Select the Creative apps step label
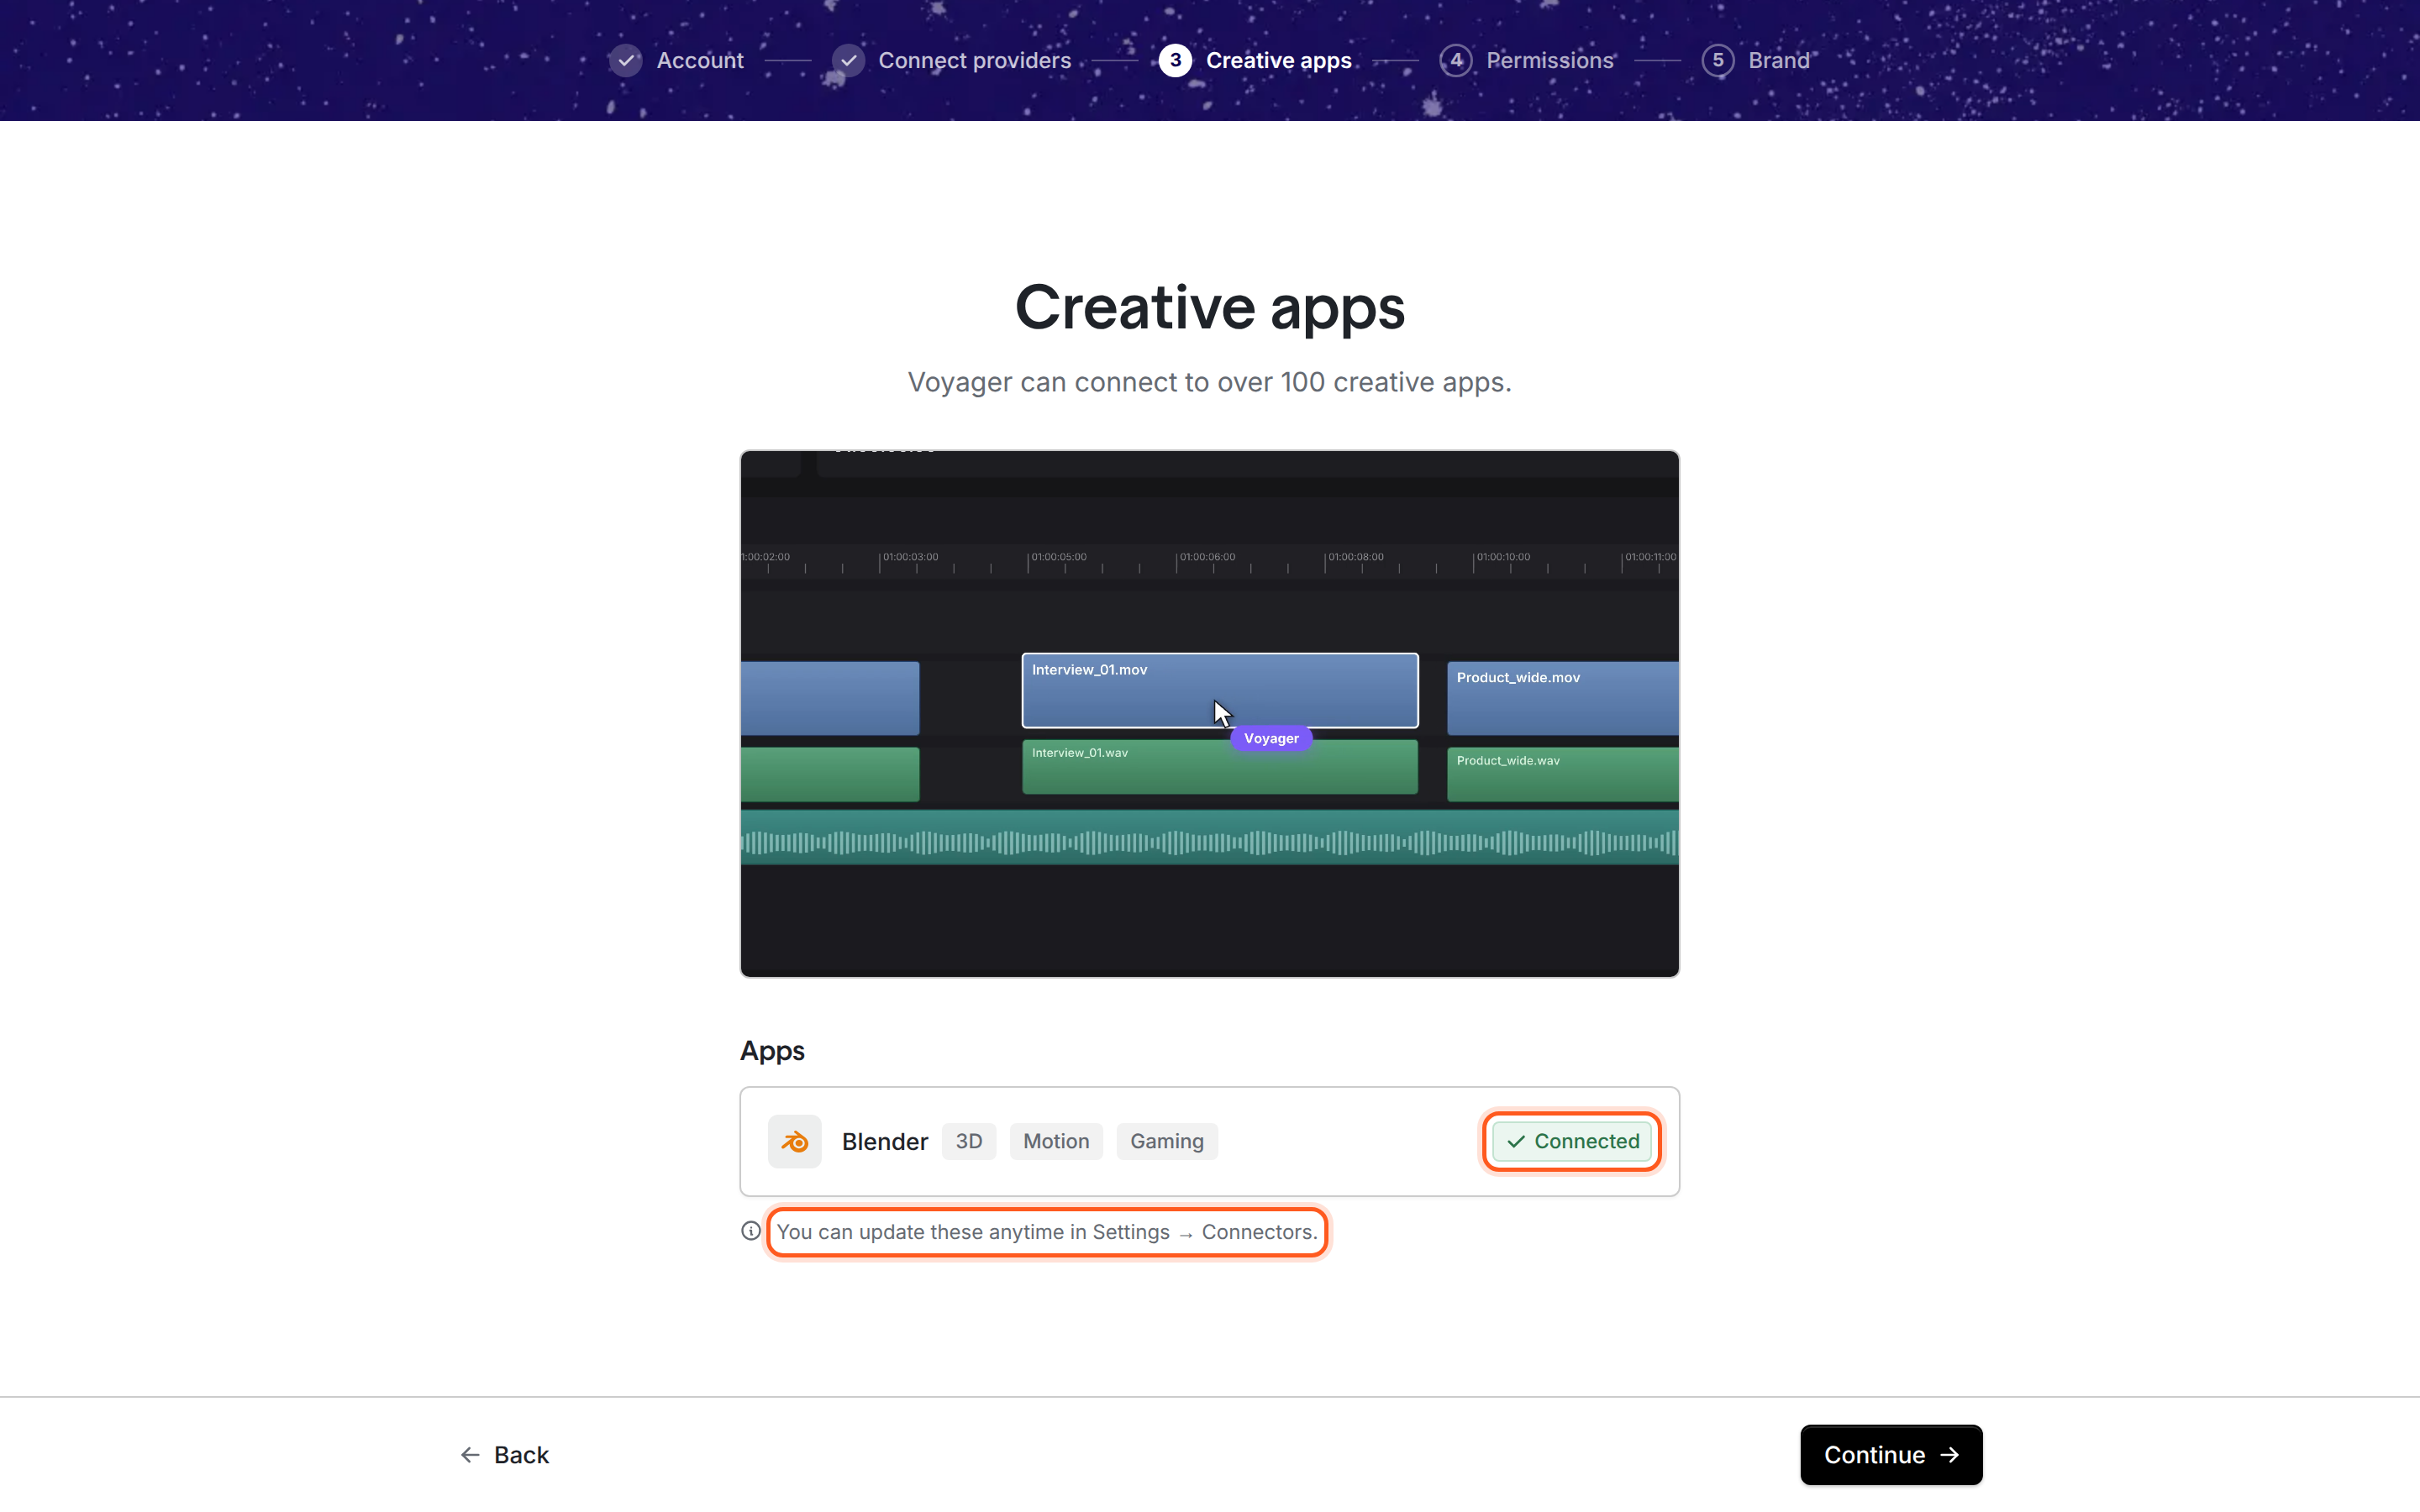 (x=1279, y=60)
